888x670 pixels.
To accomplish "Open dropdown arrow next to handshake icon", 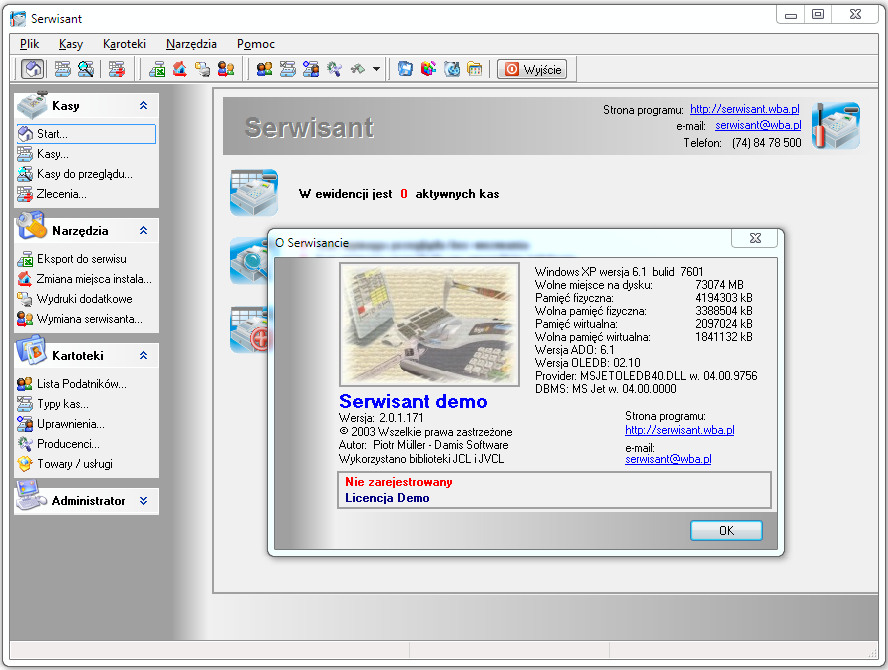I will point(376,70).
